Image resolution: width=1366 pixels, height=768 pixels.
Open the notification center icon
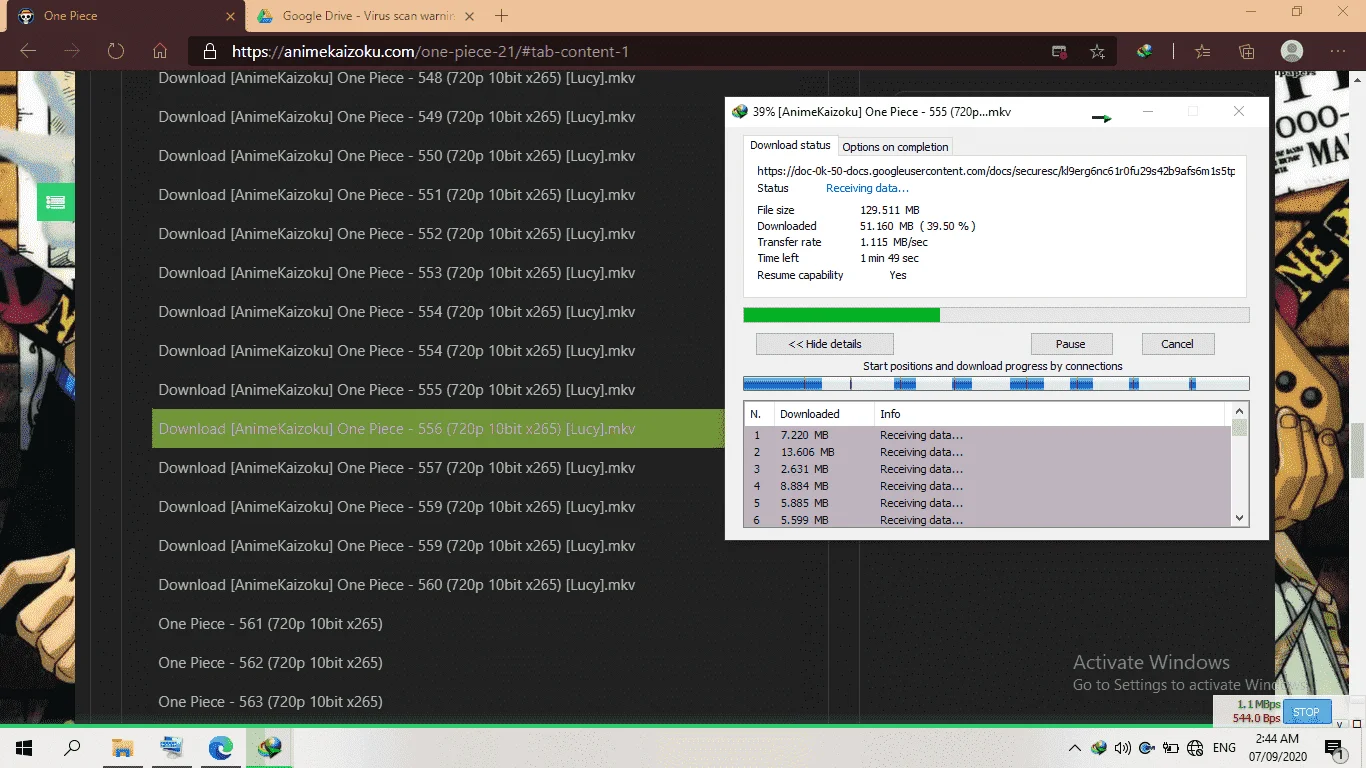[1335, 748]
